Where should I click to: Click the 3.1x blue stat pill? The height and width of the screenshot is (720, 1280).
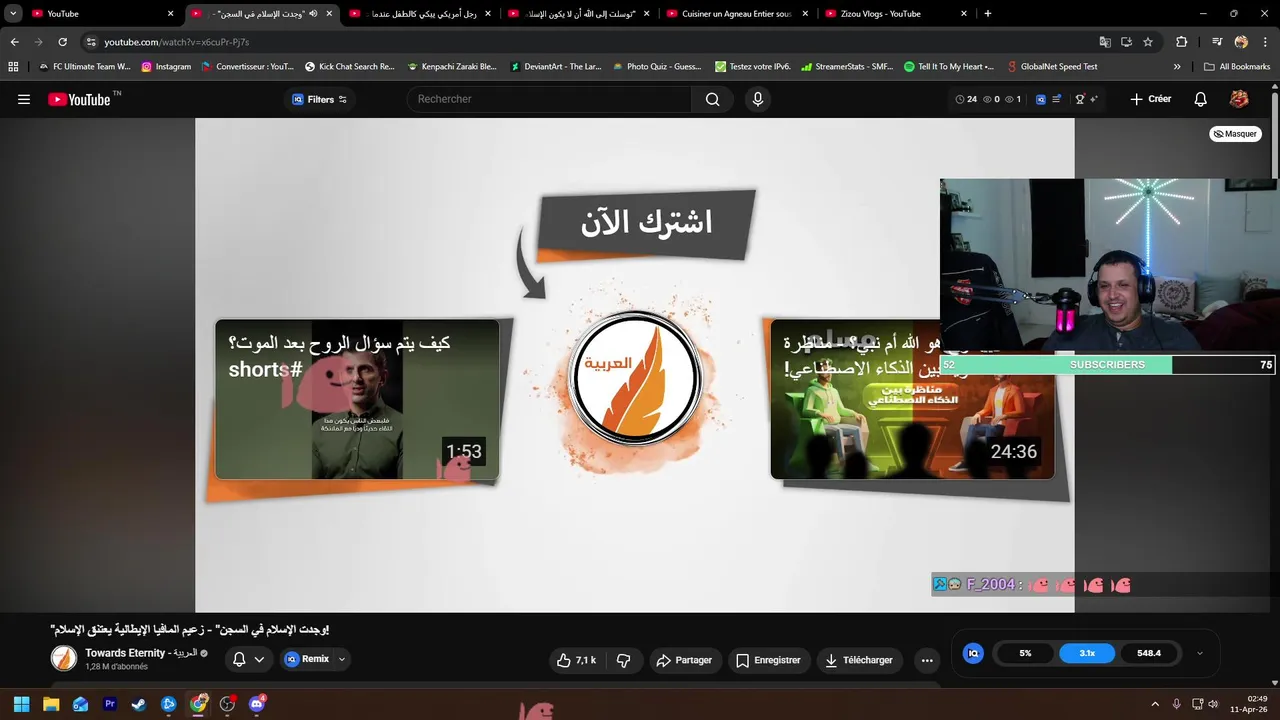click(x=1087, y=653)
